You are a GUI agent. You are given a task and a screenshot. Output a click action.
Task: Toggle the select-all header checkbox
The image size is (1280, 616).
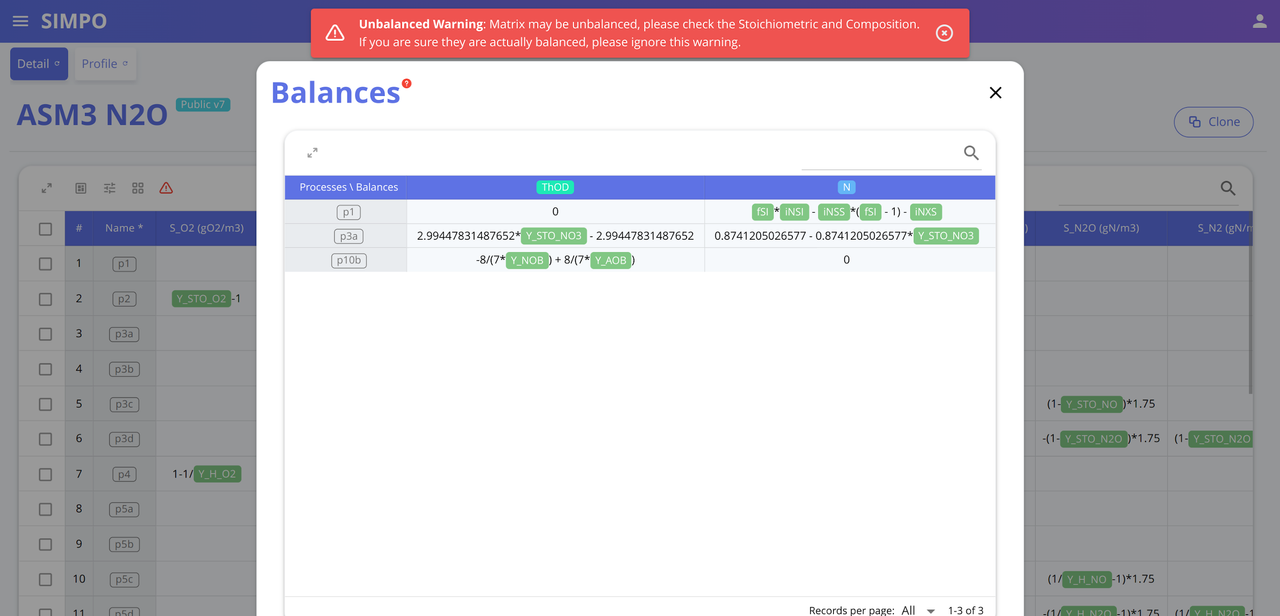pos(45,229)
